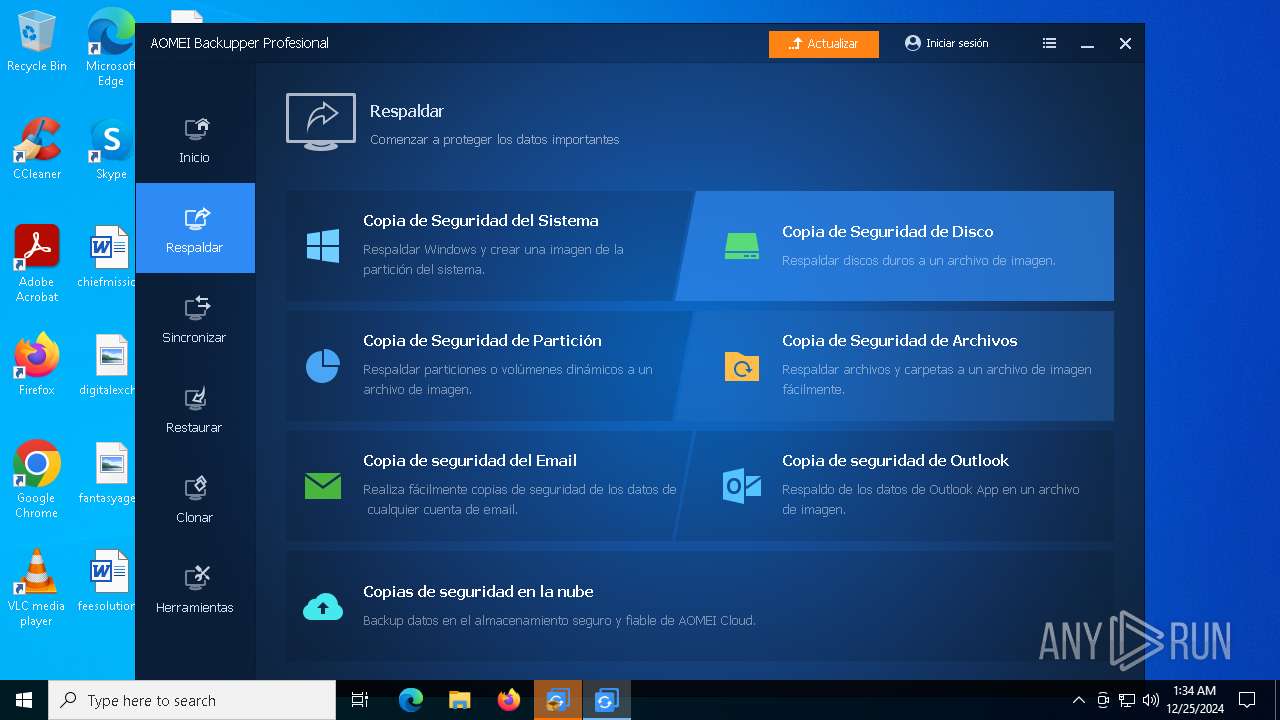This screenshot has width=1280, height=720.
Task: Select the Respaldar sidebar tab
Action: (x=195, y=228)
